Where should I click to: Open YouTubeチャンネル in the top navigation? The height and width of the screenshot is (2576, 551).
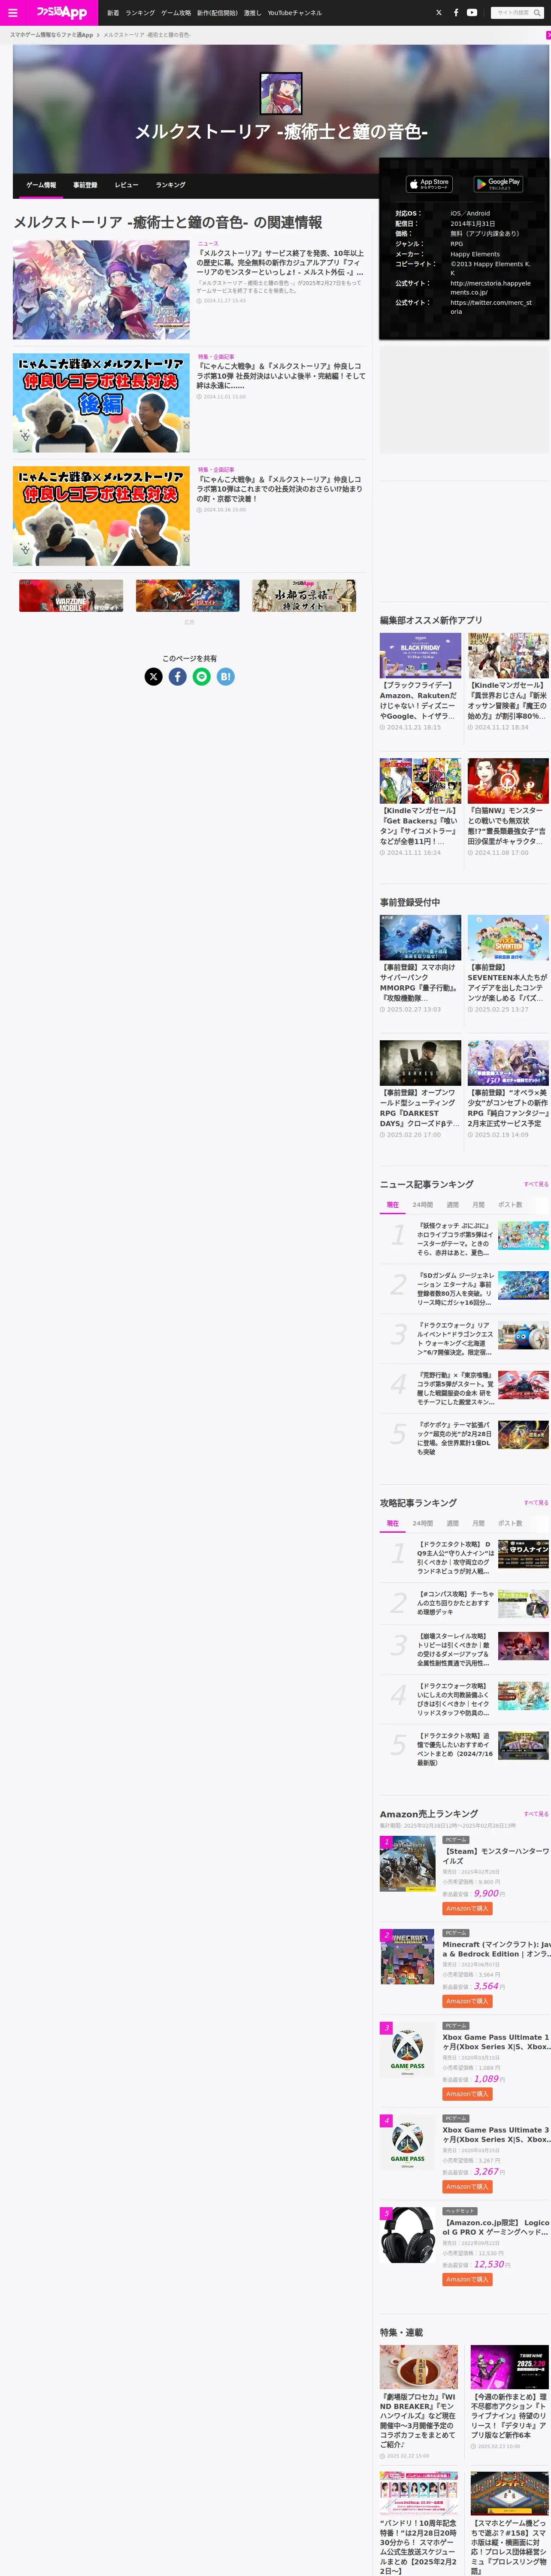click(294, 13)
